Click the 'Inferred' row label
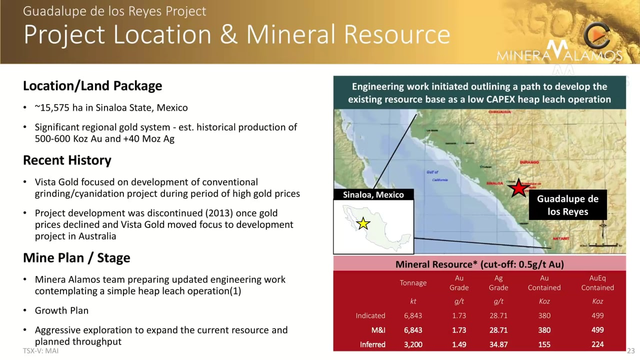The width and height of the screenshot is (640, 360). 372,344
